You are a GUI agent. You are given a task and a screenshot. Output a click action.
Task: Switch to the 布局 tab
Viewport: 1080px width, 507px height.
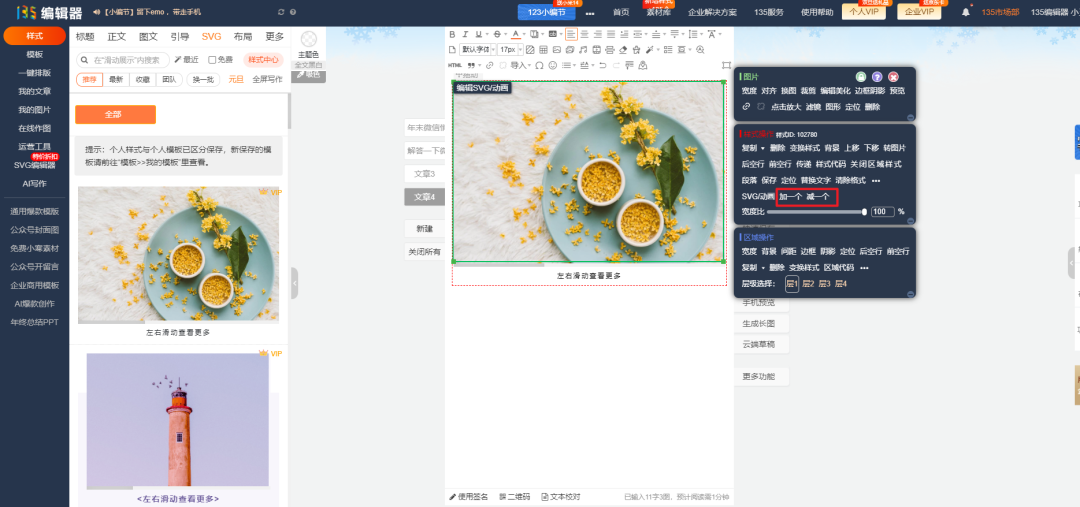coord(242,37)
